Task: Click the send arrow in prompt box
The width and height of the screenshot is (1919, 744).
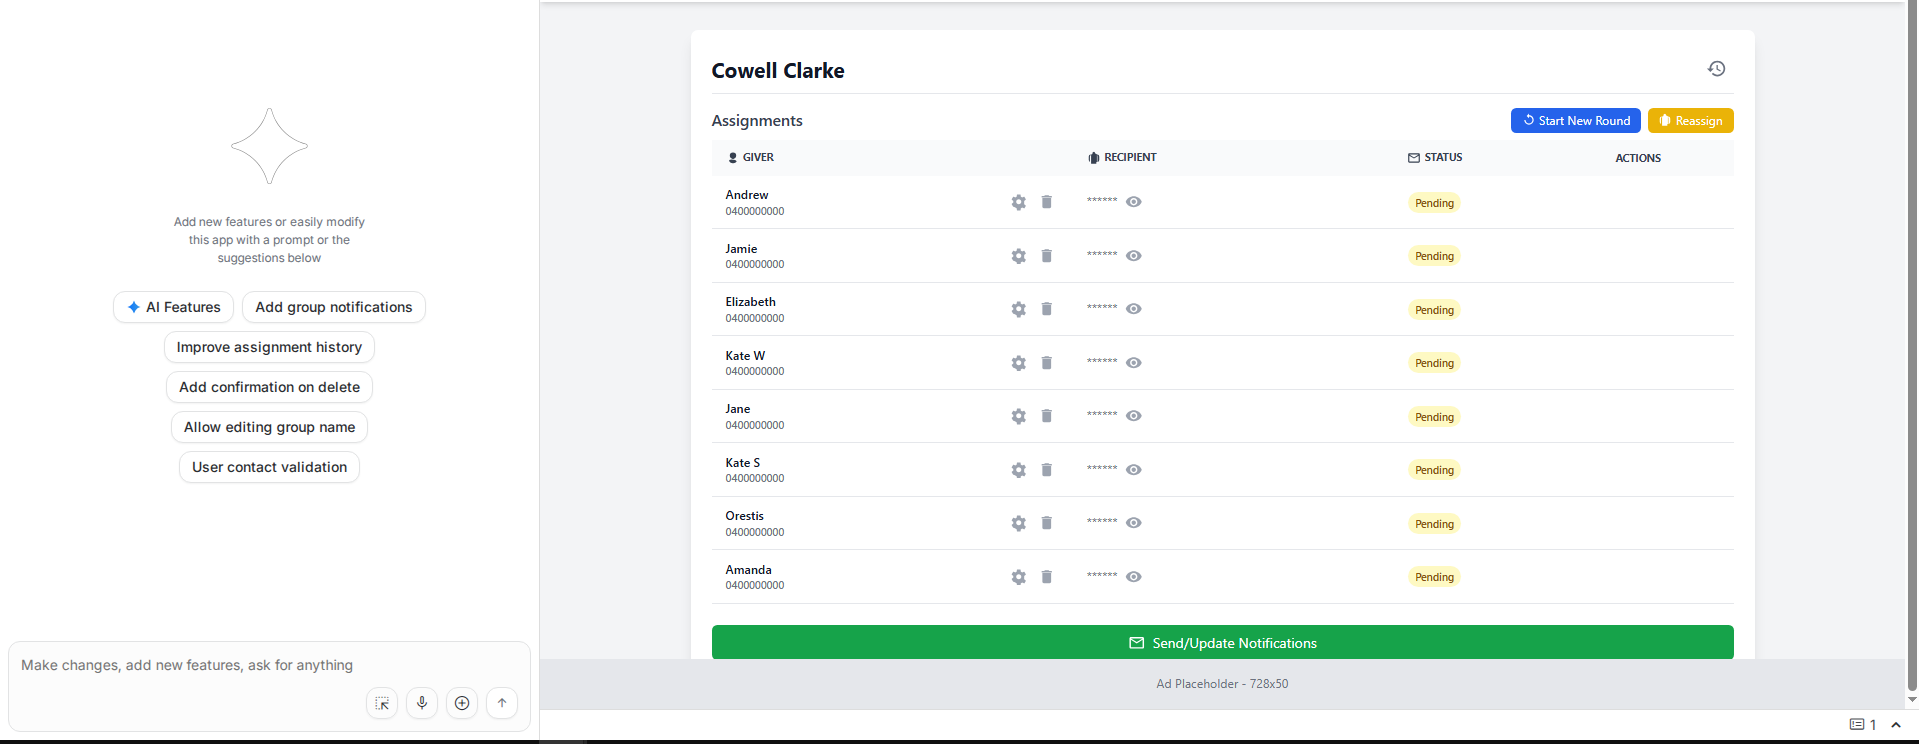Action: (502, 703)
